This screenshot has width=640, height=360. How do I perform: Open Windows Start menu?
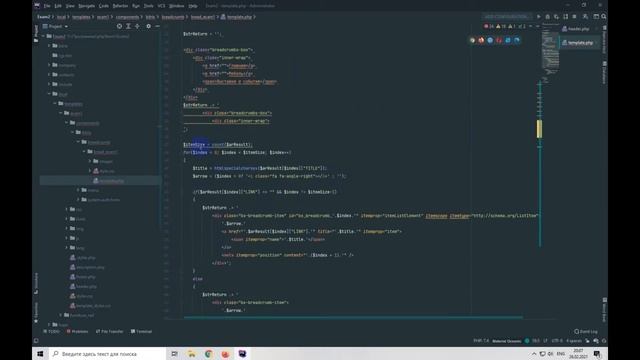[40, 354]
